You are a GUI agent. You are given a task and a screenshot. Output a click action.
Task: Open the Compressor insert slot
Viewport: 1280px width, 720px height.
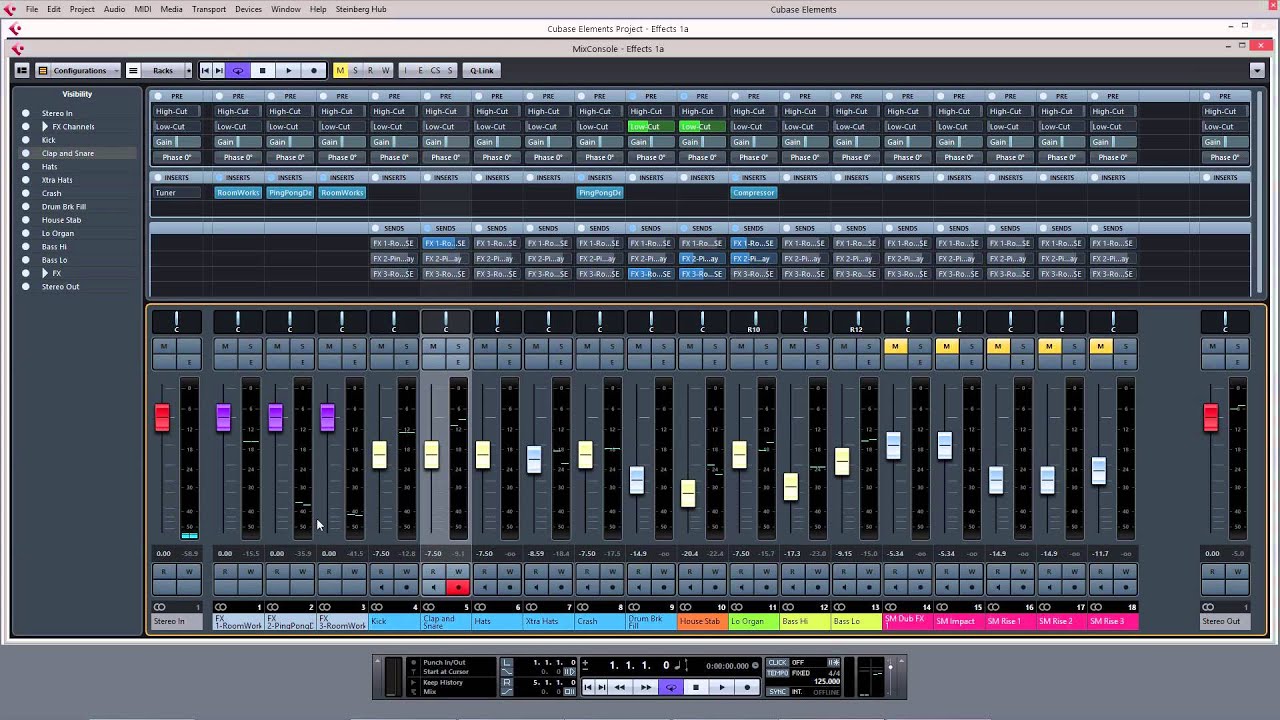click(754, 192)
